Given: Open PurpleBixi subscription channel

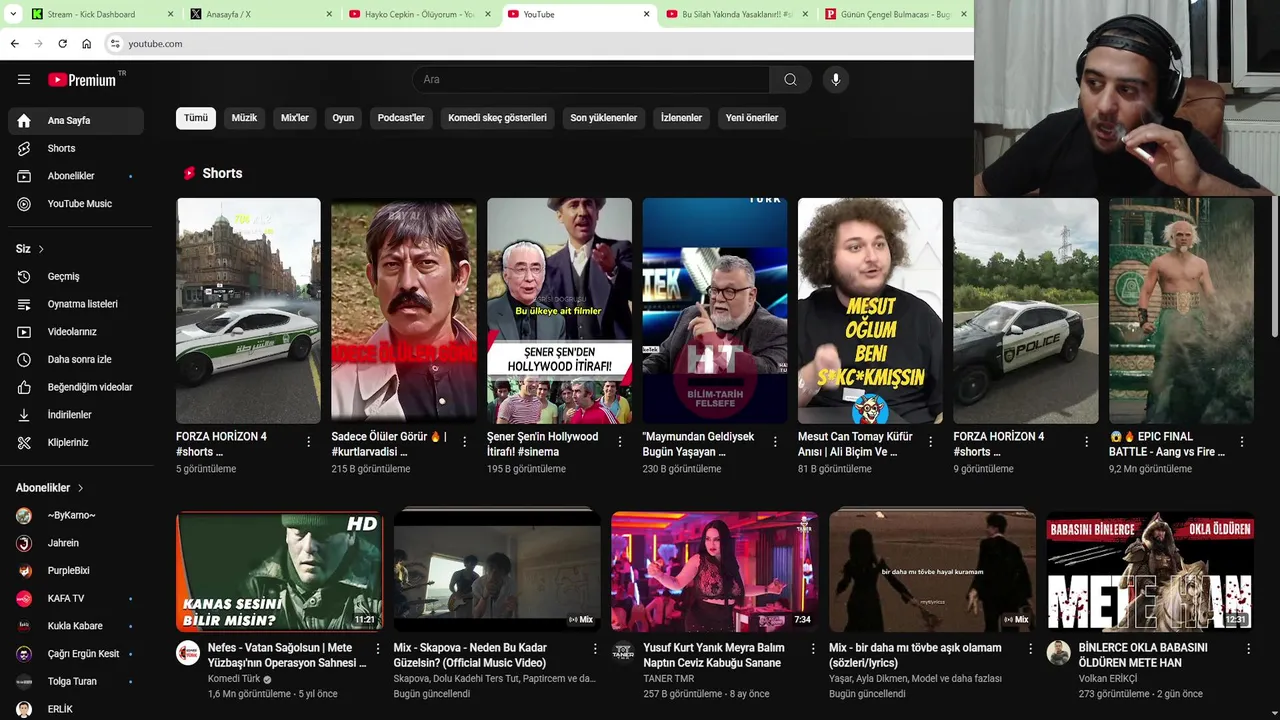Looking at the screenshot, I should (76, 571).
